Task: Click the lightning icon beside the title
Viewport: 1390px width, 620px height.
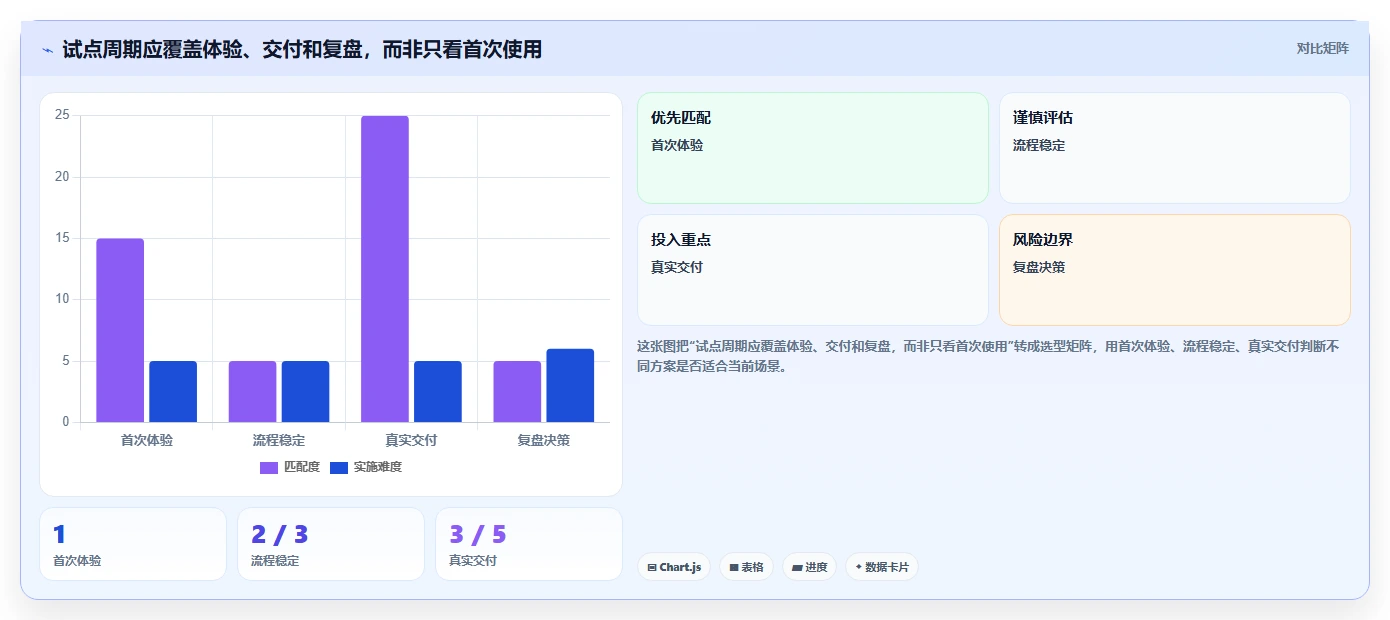Action: (48, 50)
